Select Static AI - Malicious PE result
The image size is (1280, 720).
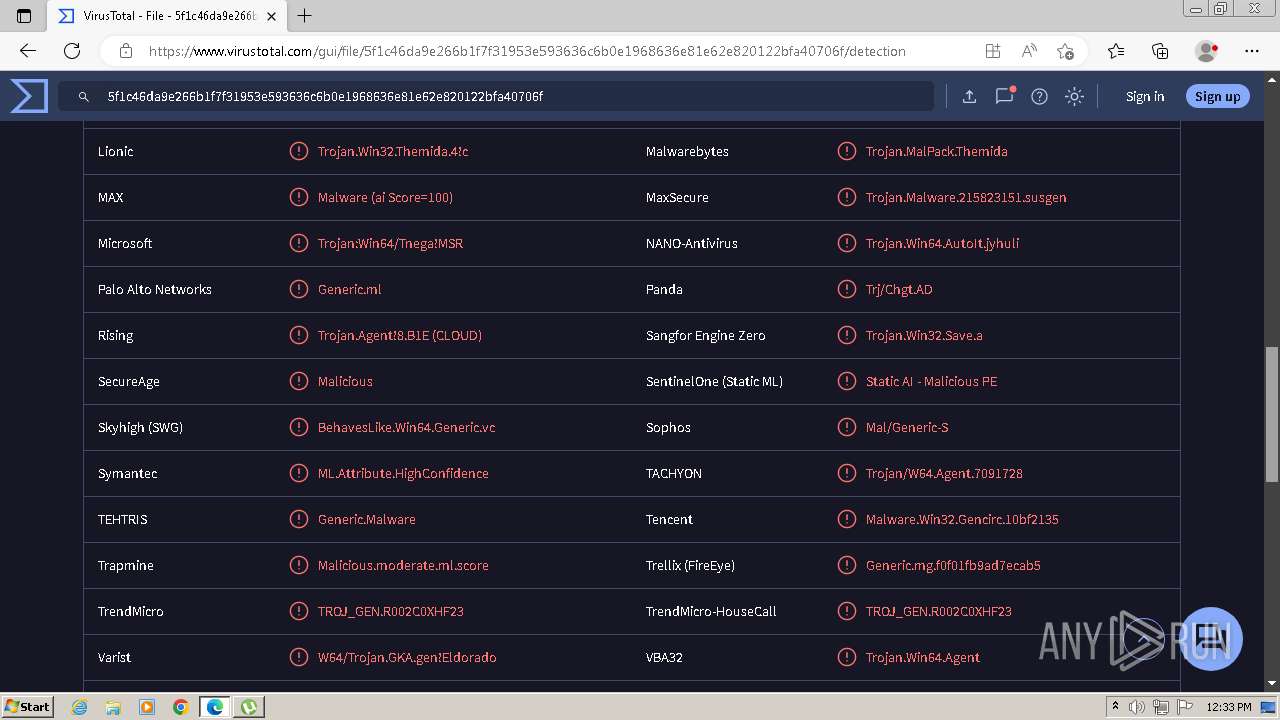[x=931, y=381]
